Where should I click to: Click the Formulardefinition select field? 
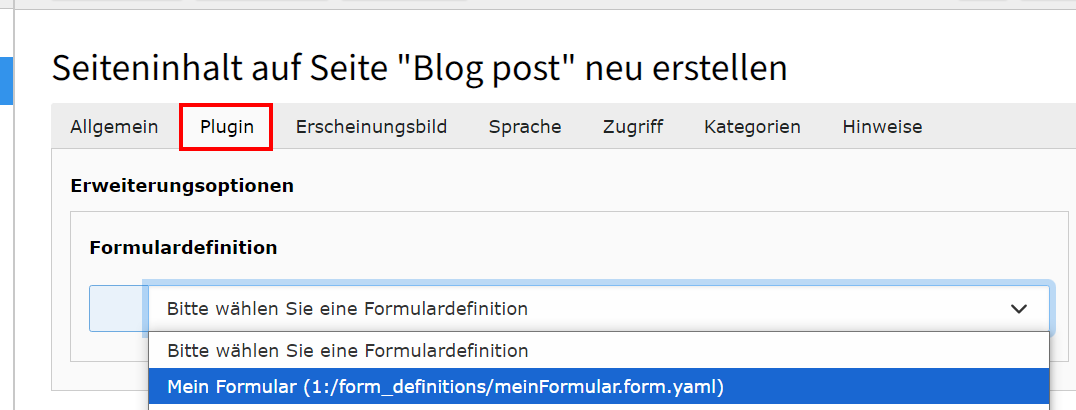(x=580, y=309)
